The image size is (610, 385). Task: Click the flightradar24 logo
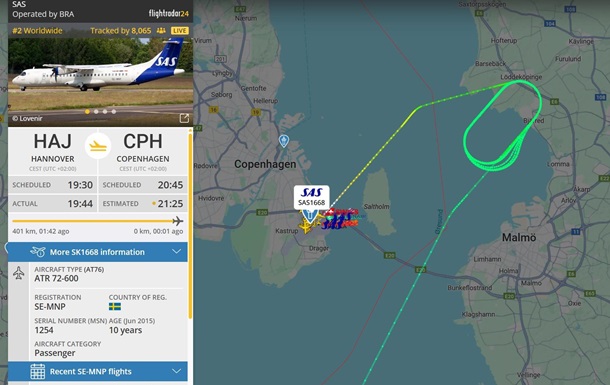point(169,14)
